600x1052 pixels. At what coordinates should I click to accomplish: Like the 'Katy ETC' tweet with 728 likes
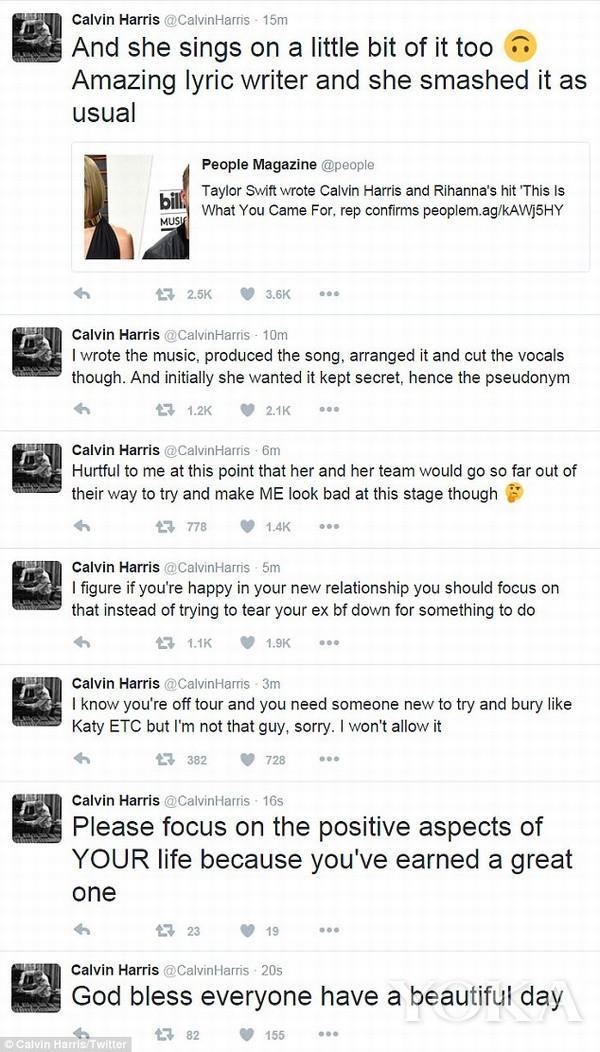[248, 759]
